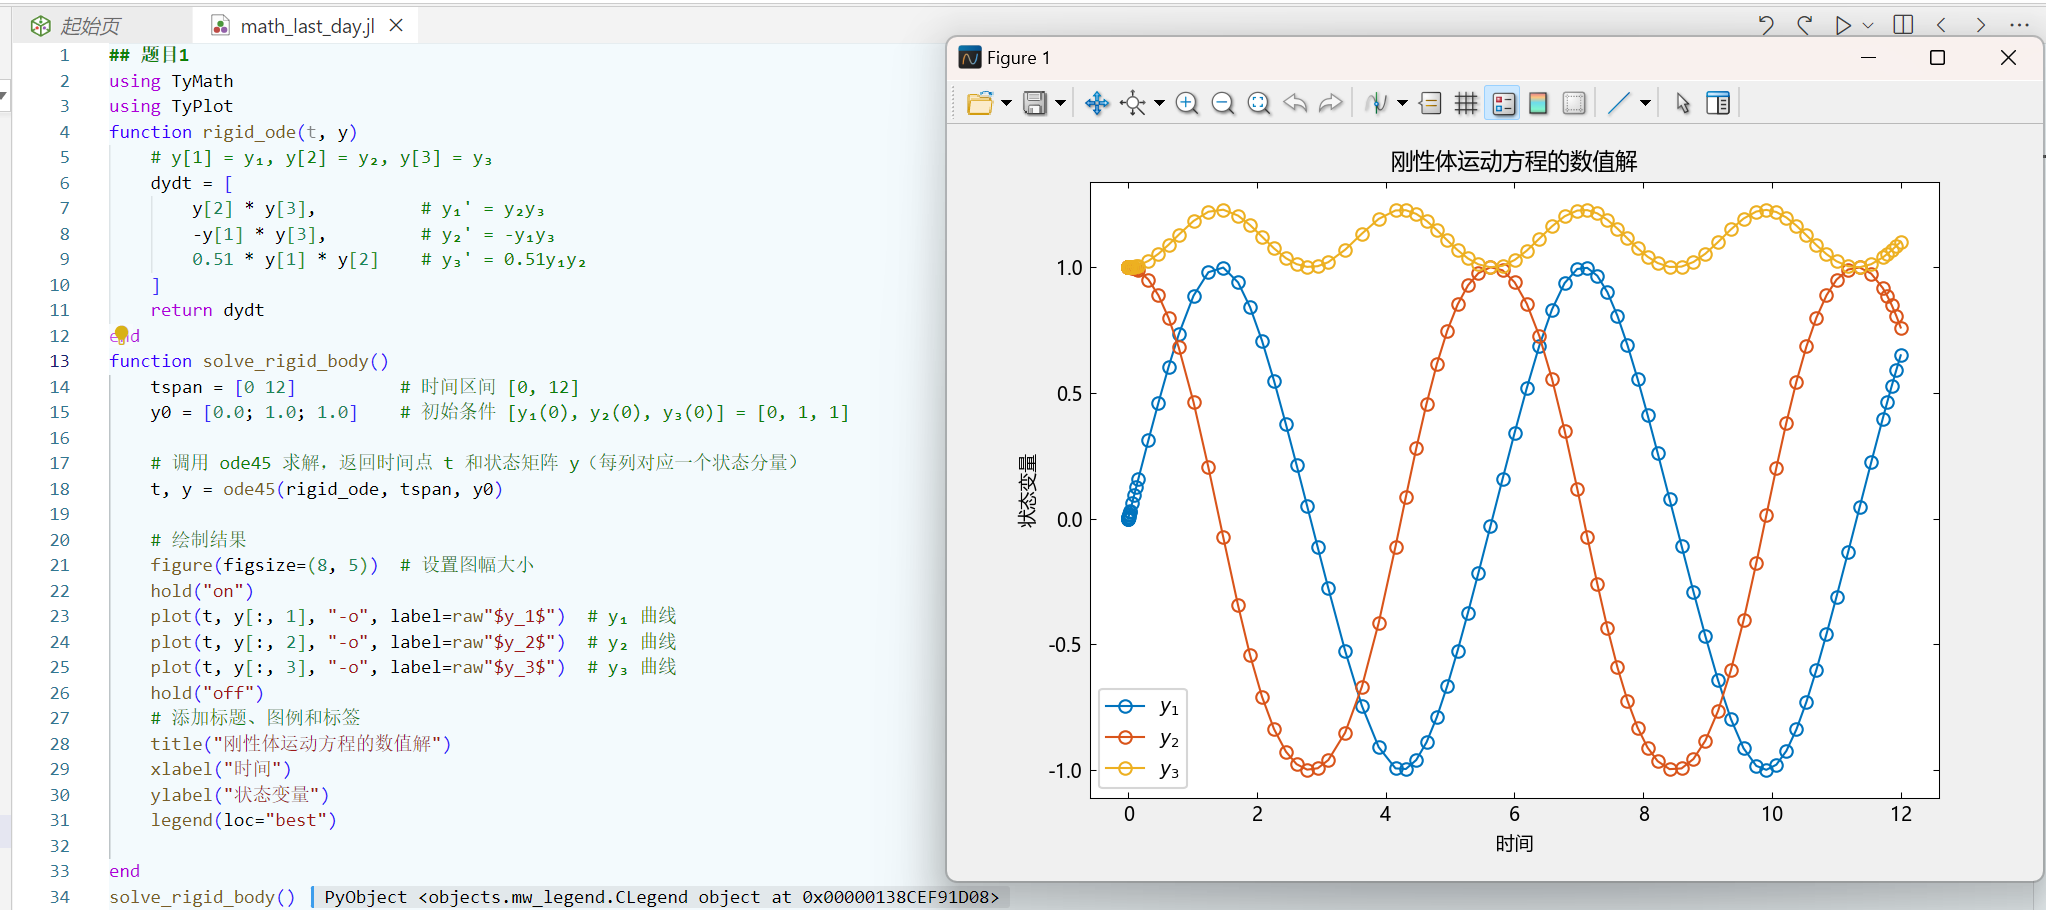Click the y₂ legend line sample
The width and height of the screenshot is (2046, 910).
(1125, 738)
